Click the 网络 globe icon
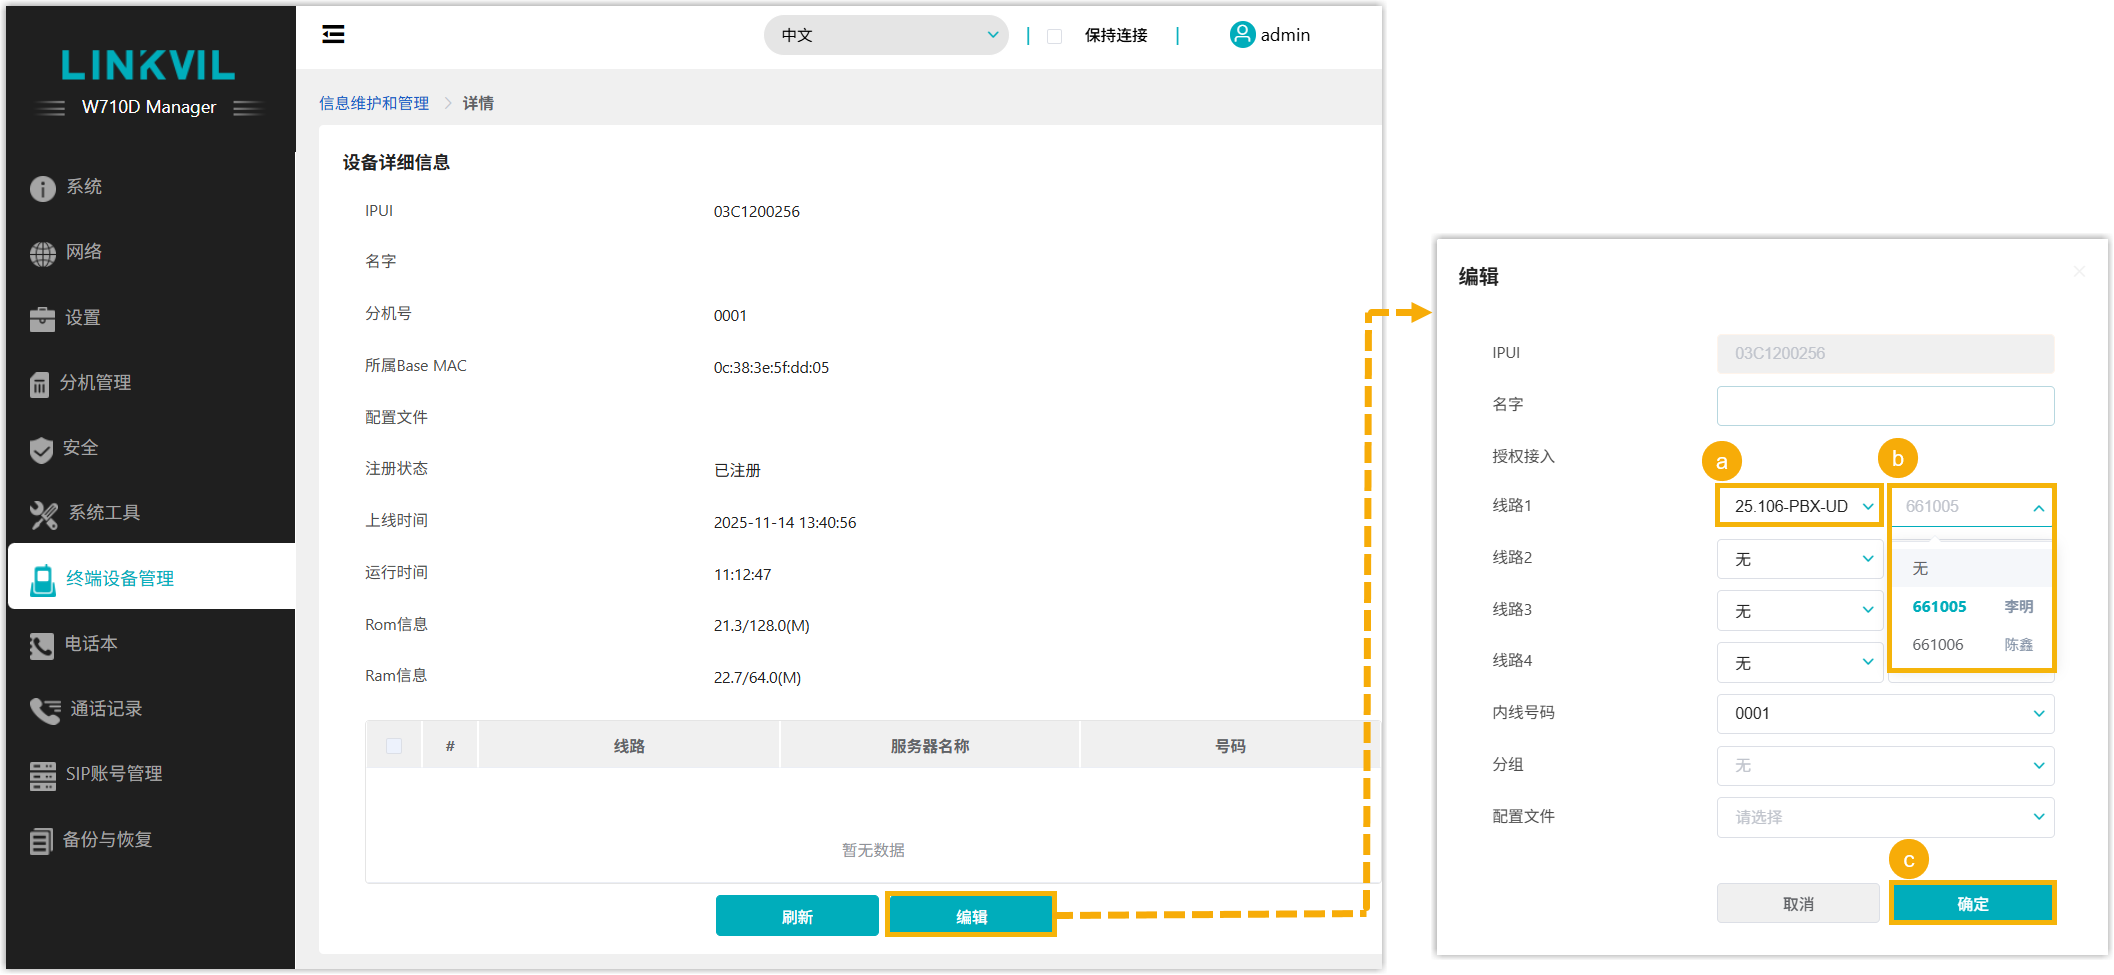2114x975 pixels. (42, 254)
